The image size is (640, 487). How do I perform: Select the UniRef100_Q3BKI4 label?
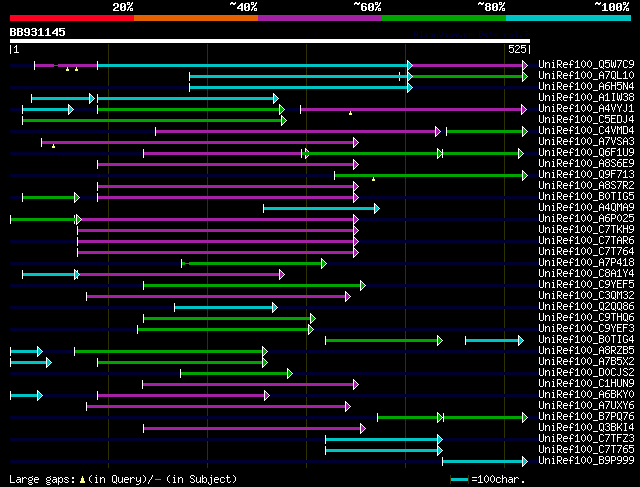pos(586,428)
